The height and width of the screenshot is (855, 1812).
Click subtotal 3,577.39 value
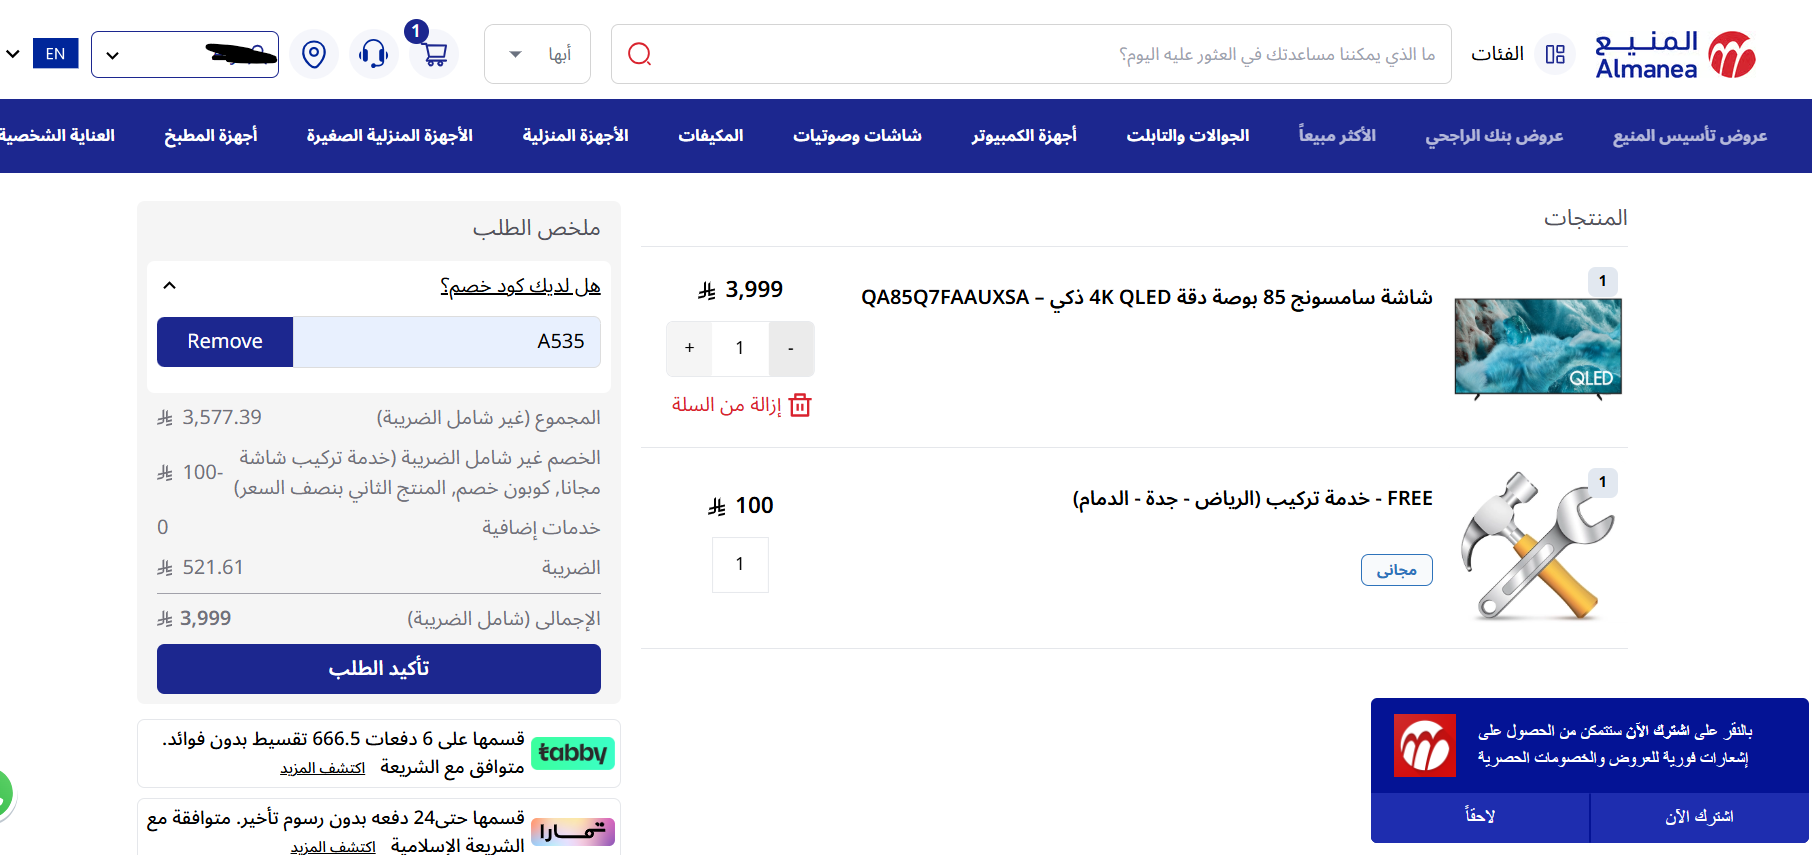tap(209, 417)
